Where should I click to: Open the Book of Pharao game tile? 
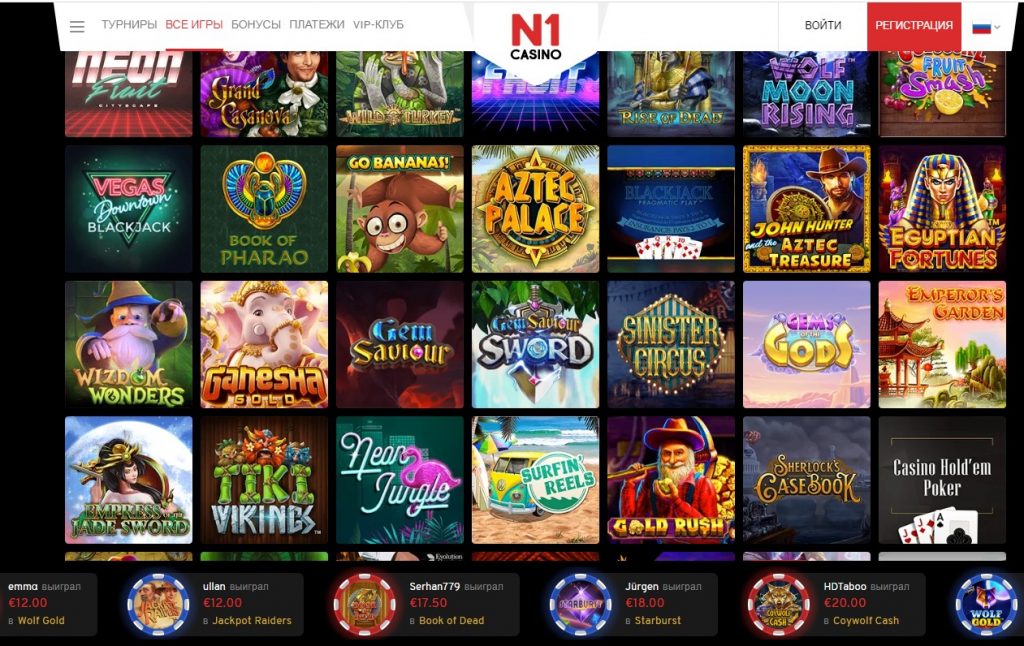(x=264, y=209)
